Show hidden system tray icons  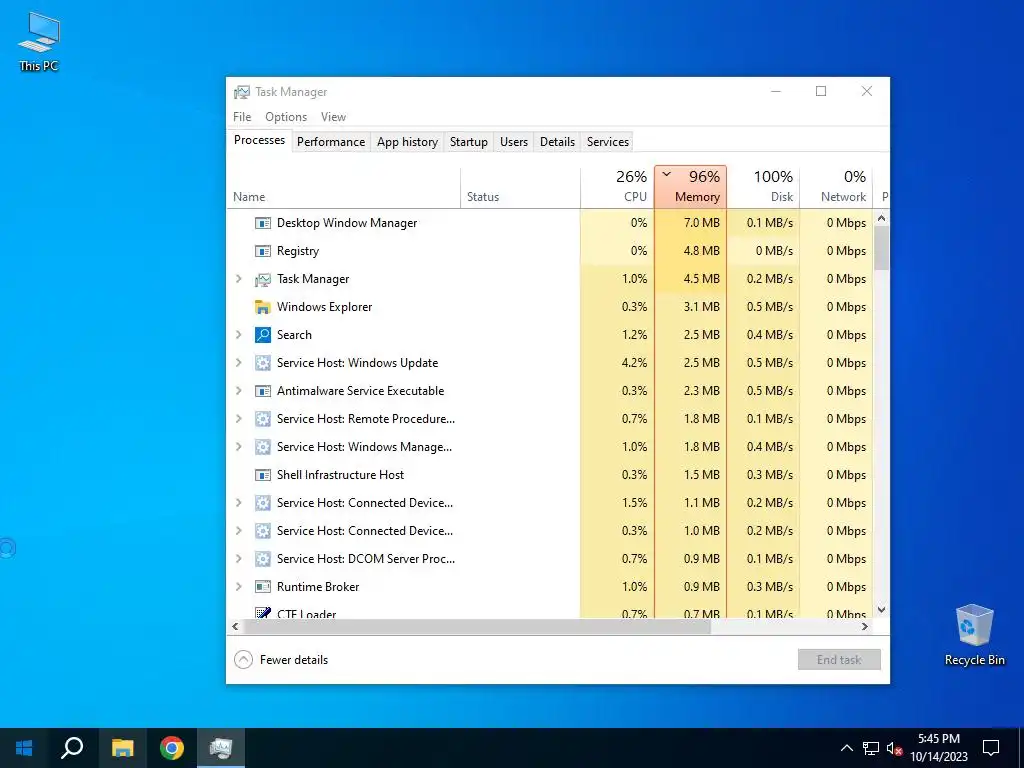846,748
